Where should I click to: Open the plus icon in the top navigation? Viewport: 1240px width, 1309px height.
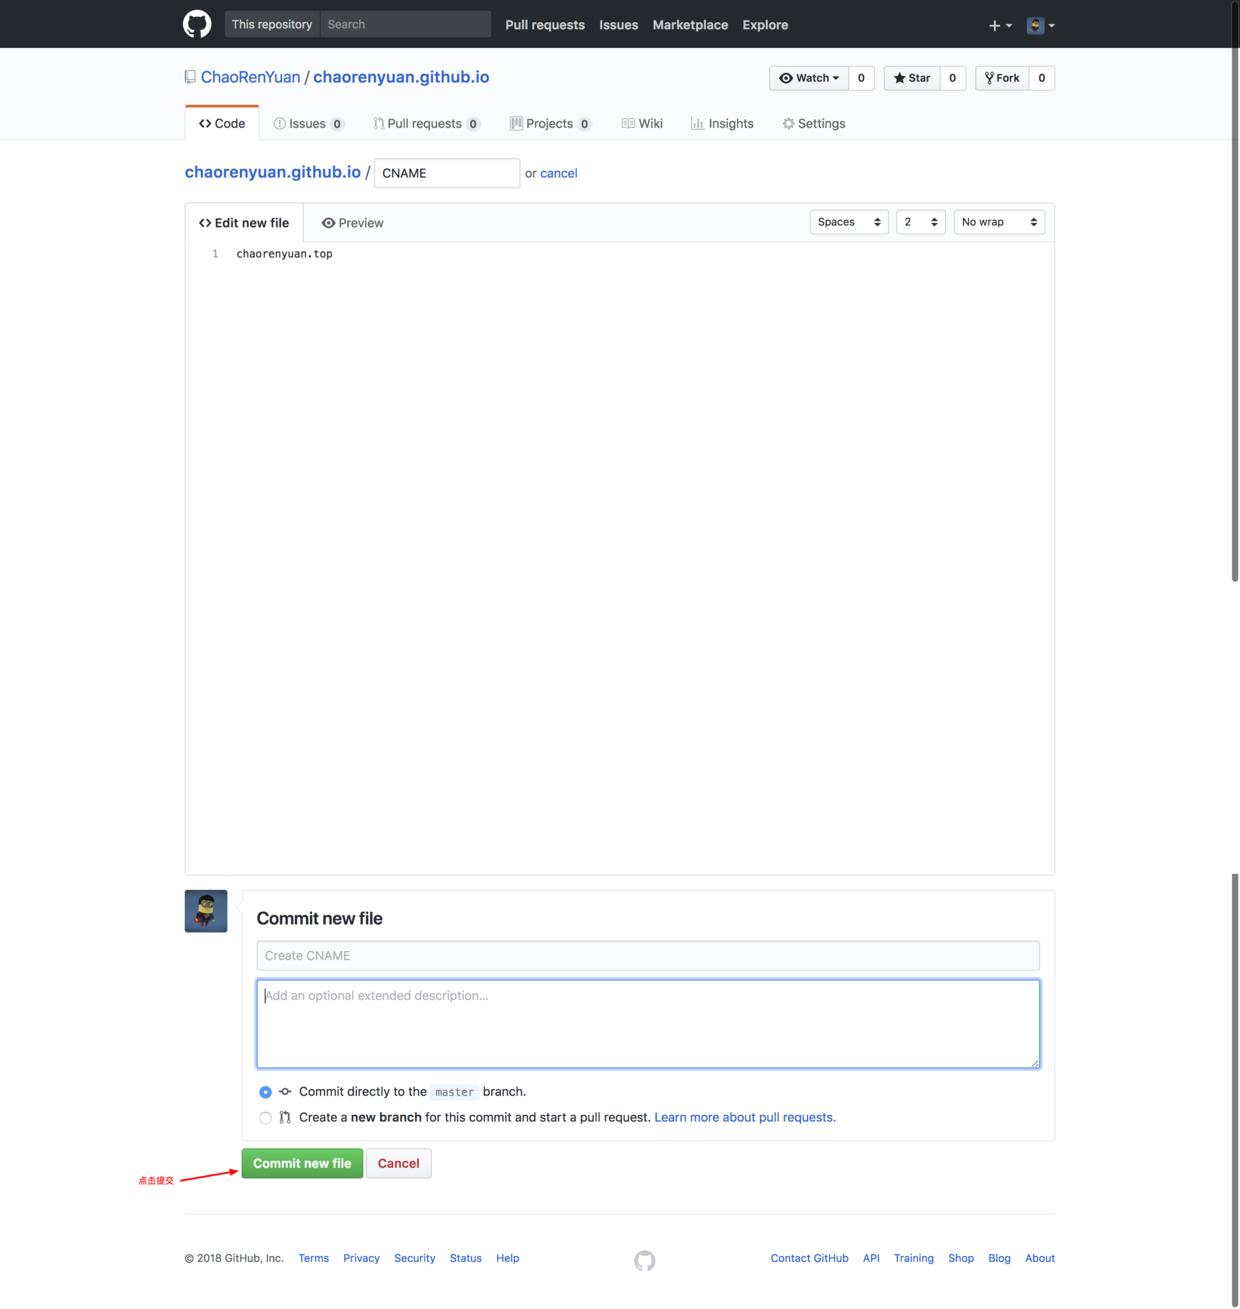pyautogui.click(x=993, y=24)
